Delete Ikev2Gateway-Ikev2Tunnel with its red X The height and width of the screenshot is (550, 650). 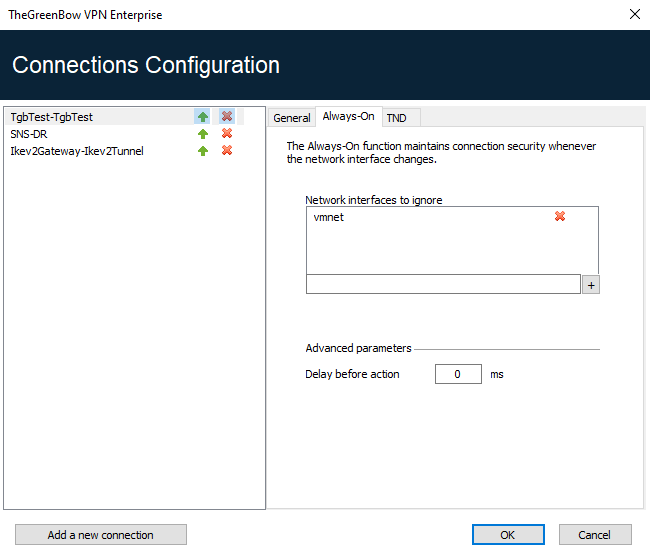tap(227, 150)
